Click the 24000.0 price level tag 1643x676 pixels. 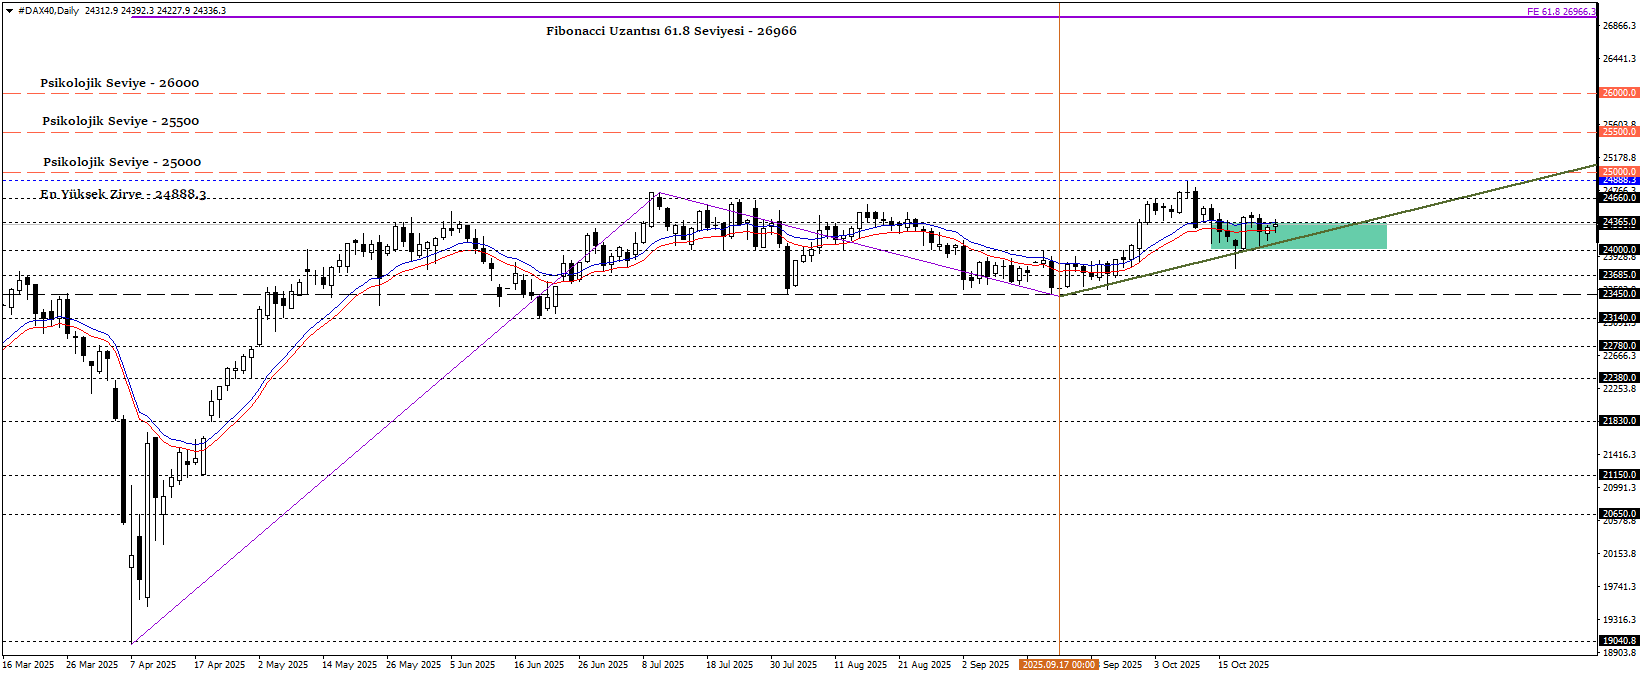(x=1619, y=250)
